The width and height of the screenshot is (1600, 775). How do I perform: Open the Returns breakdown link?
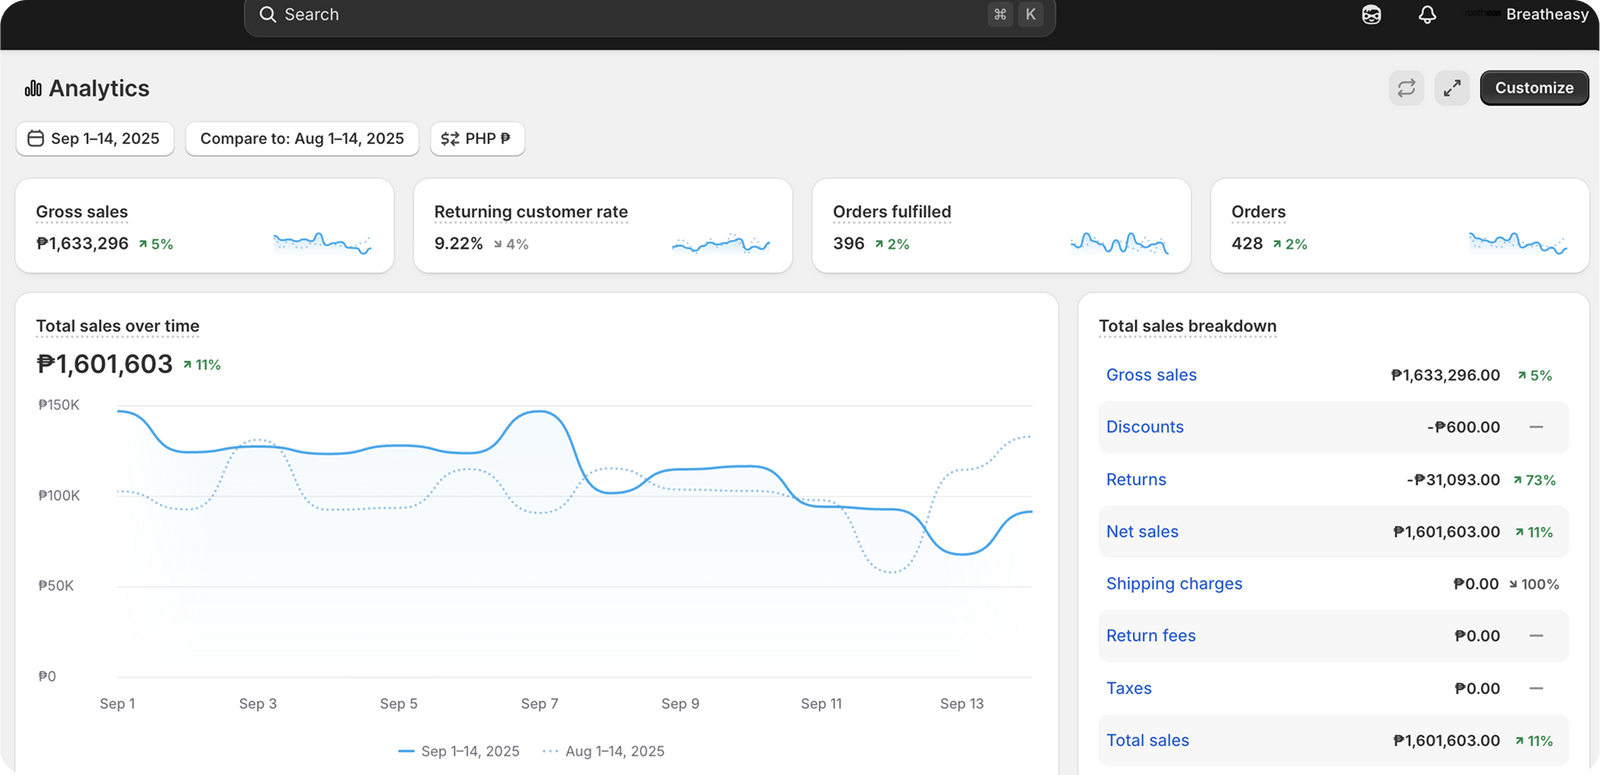[1136, 480]
